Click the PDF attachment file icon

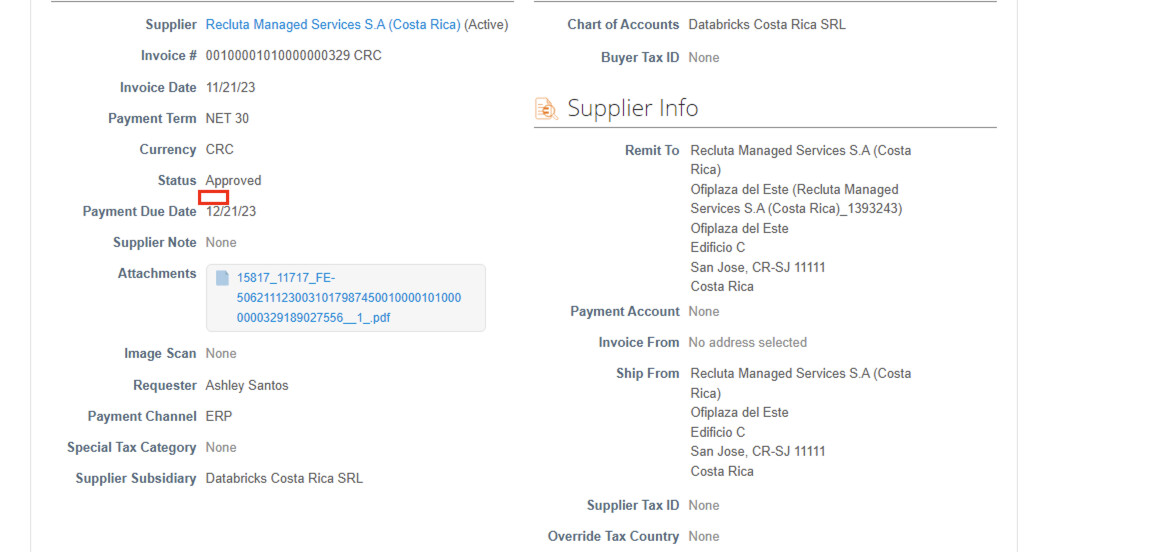click(x=222, y=279)
